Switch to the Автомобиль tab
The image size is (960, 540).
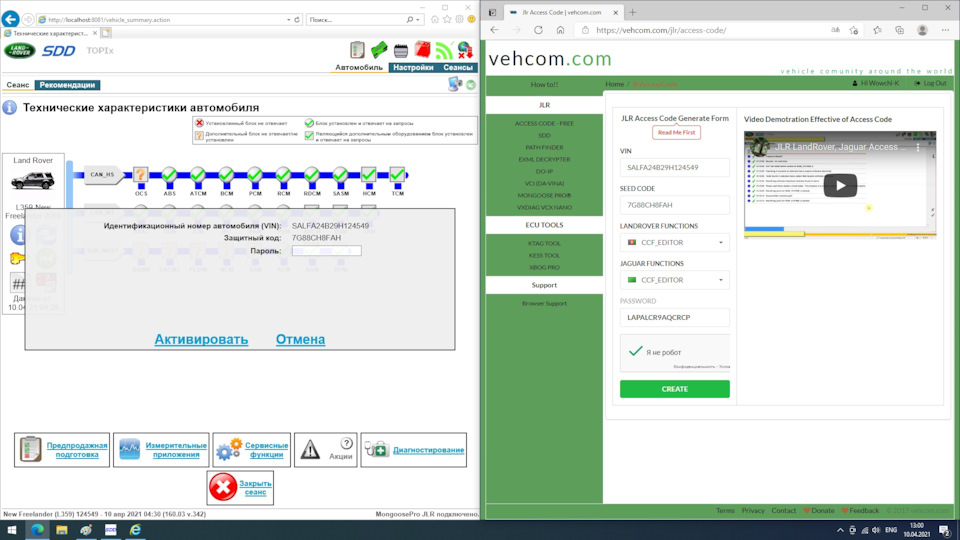coord(359,67)
